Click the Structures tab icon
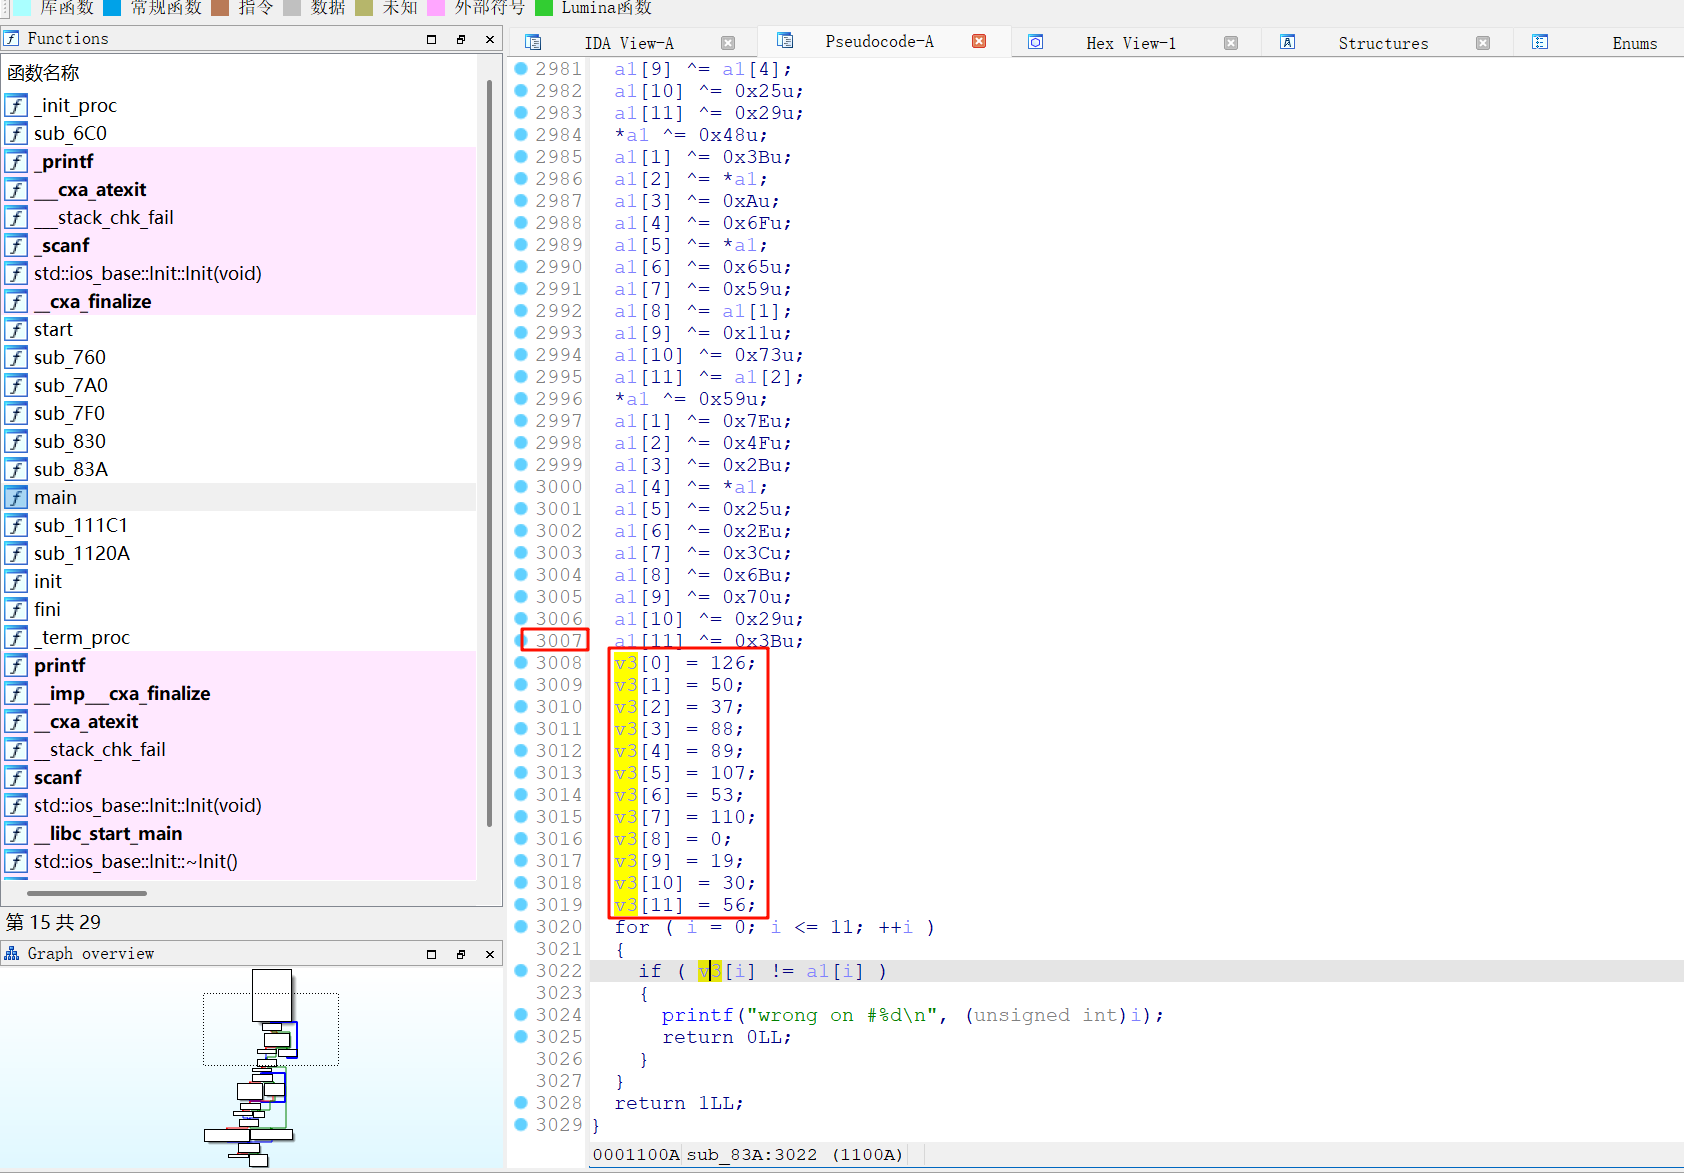Screen dimensions: 1684x1173 1288,42
